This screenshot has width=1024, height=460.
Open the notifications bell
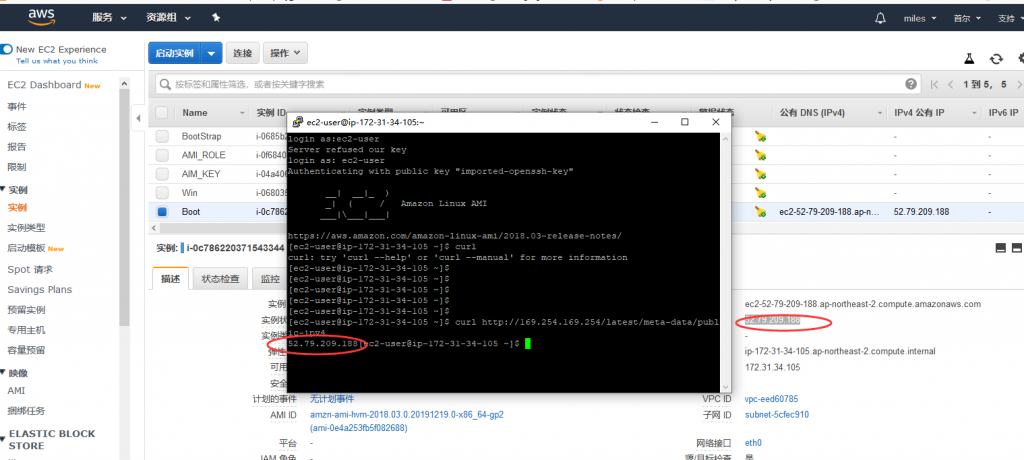click(x=881, y=18)
